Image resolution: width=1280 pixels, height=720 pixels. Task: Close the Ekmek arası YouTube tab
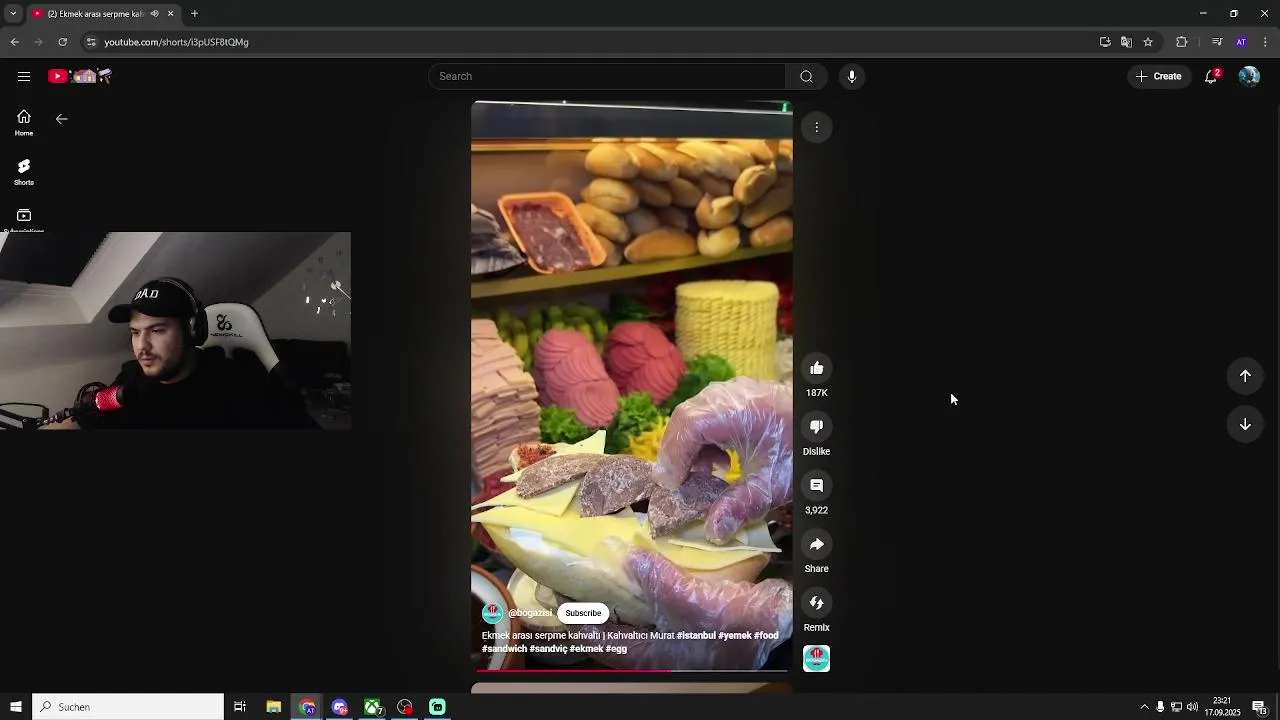point(170,14)
